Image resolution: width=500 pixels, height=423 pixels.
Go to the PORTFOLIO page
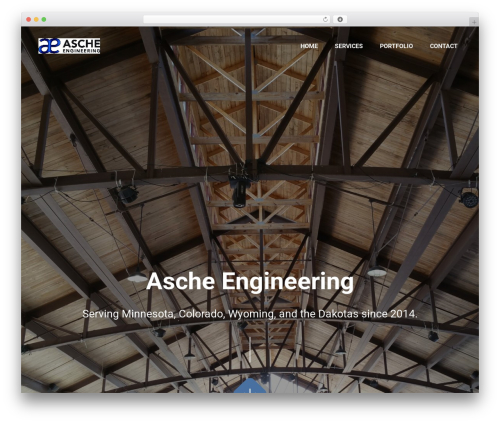pos(396,46)
